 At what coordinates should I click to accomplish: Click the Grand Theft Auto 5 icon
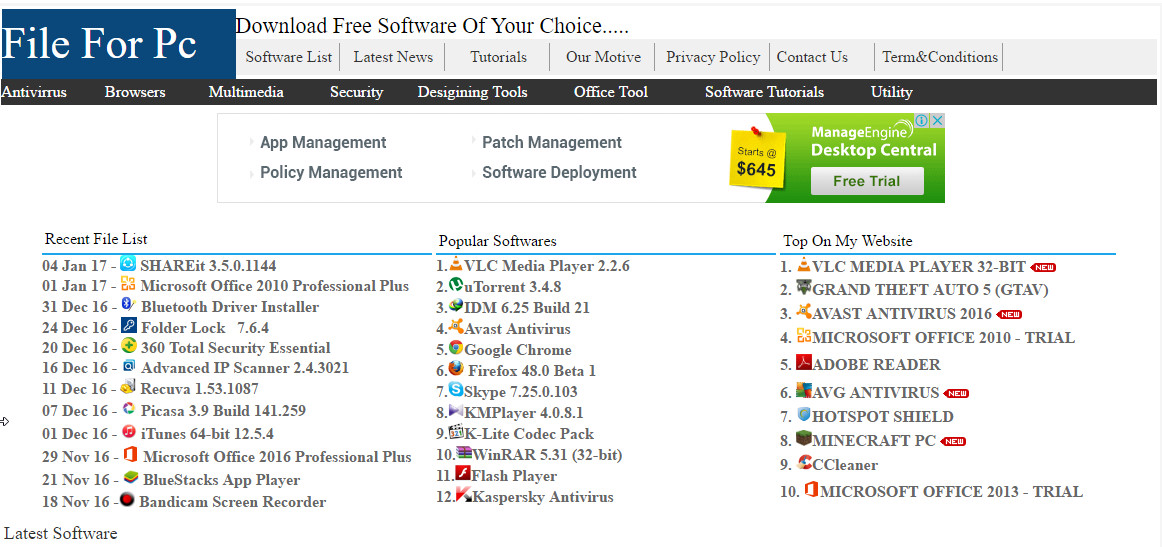pyautogui.click(x=804, y=287)
